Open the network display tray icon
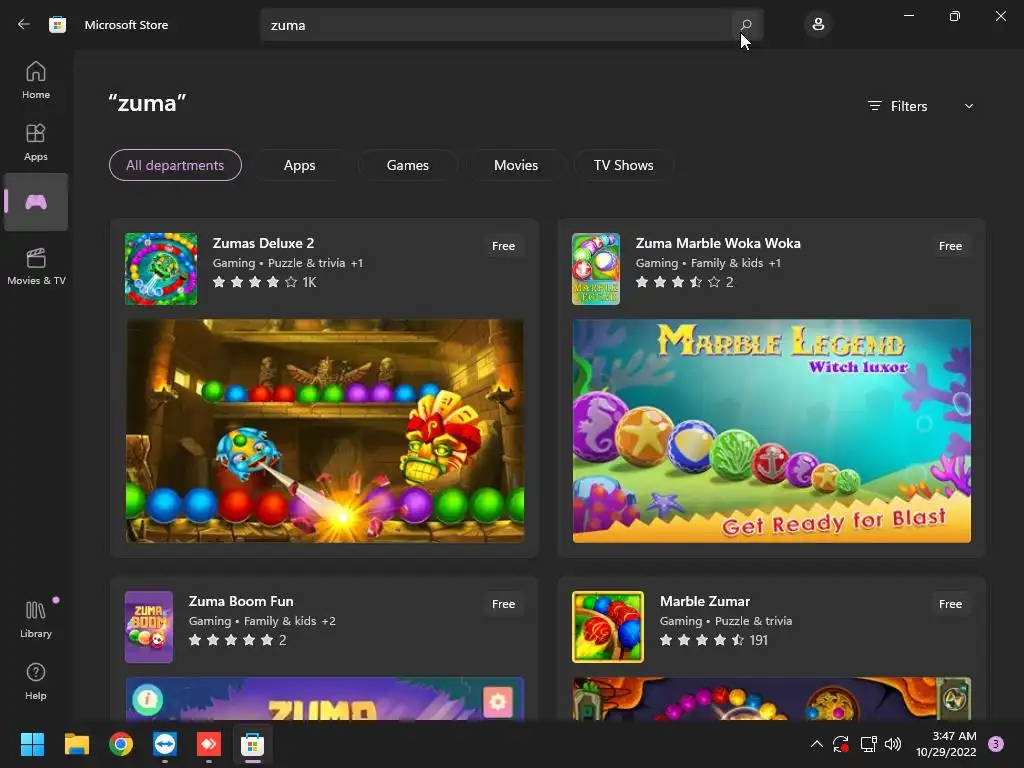 (x=868, y=744)
